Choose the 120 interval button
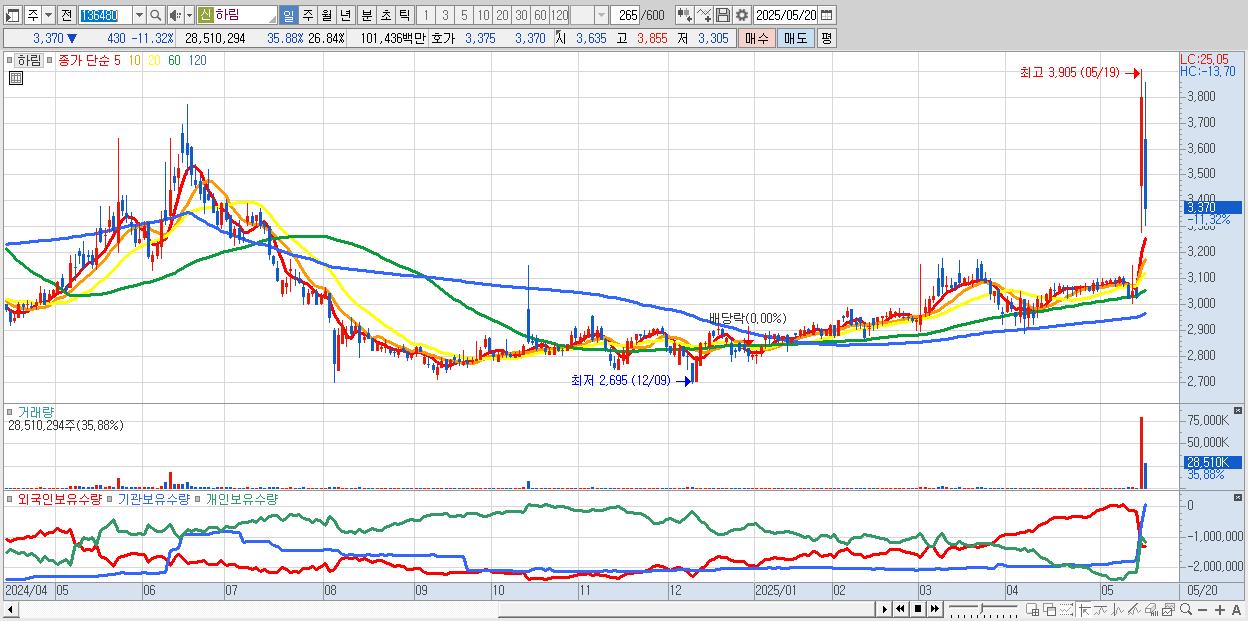The height and width of the screenshot is (621, 1248). pyautogui.click(x=560, y=15)
